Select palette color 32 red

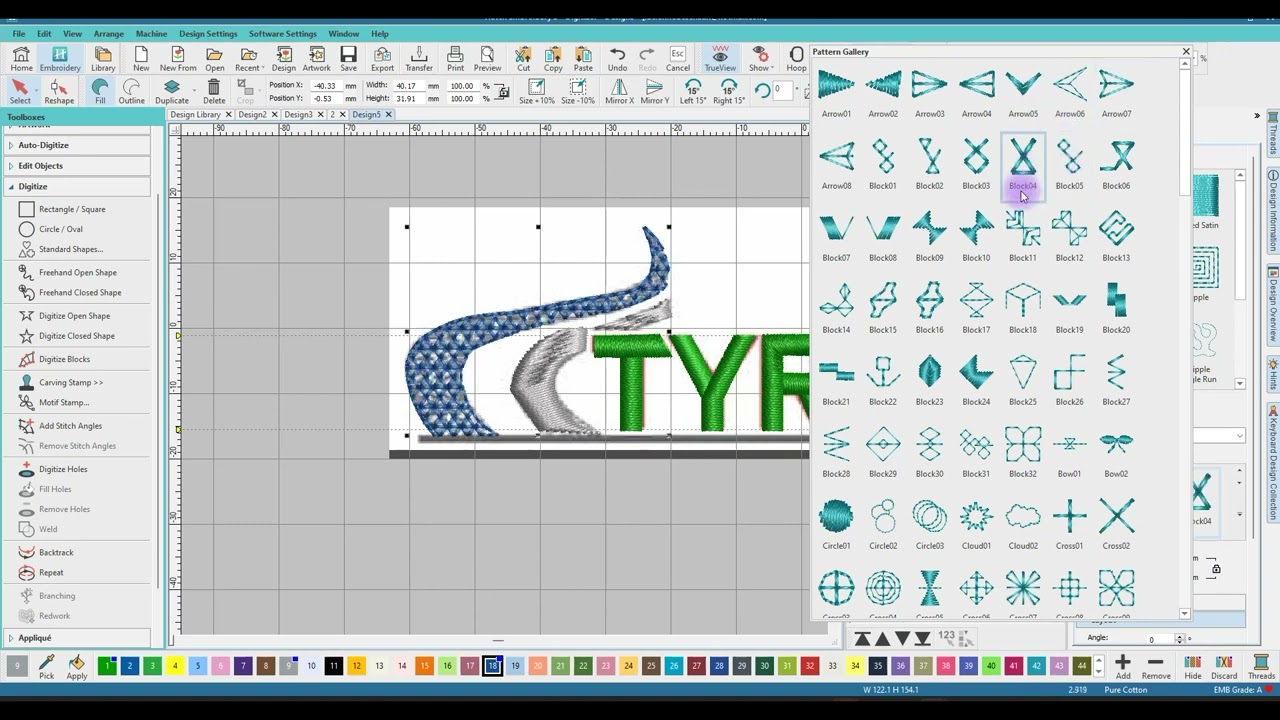[x=809, y=666]
